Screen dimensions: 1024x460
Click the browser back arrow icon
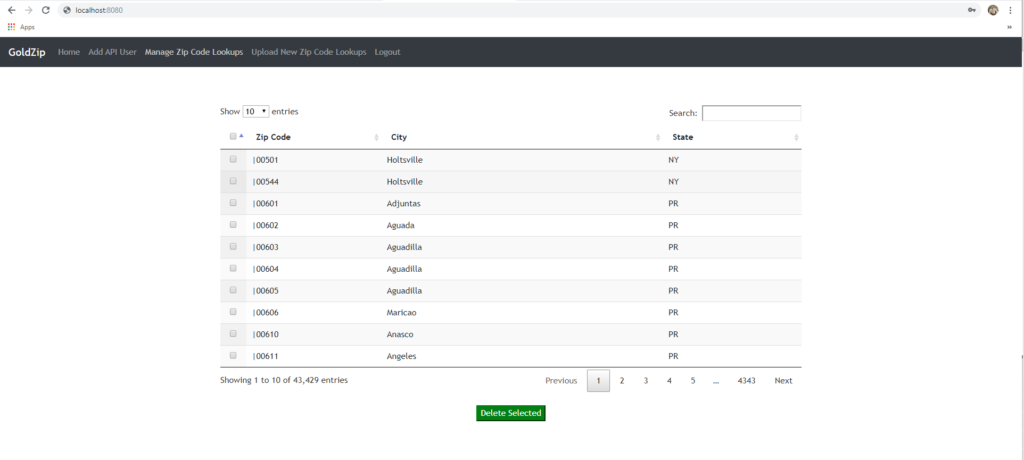click(x=12, y=10)
